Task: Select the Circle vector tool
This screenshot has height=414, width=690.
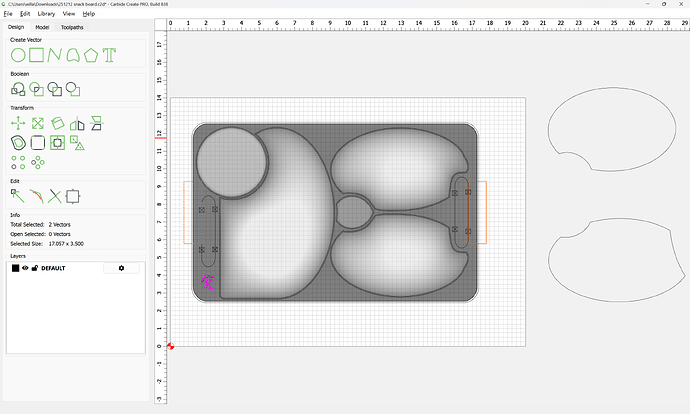Action: coord(18,55)
